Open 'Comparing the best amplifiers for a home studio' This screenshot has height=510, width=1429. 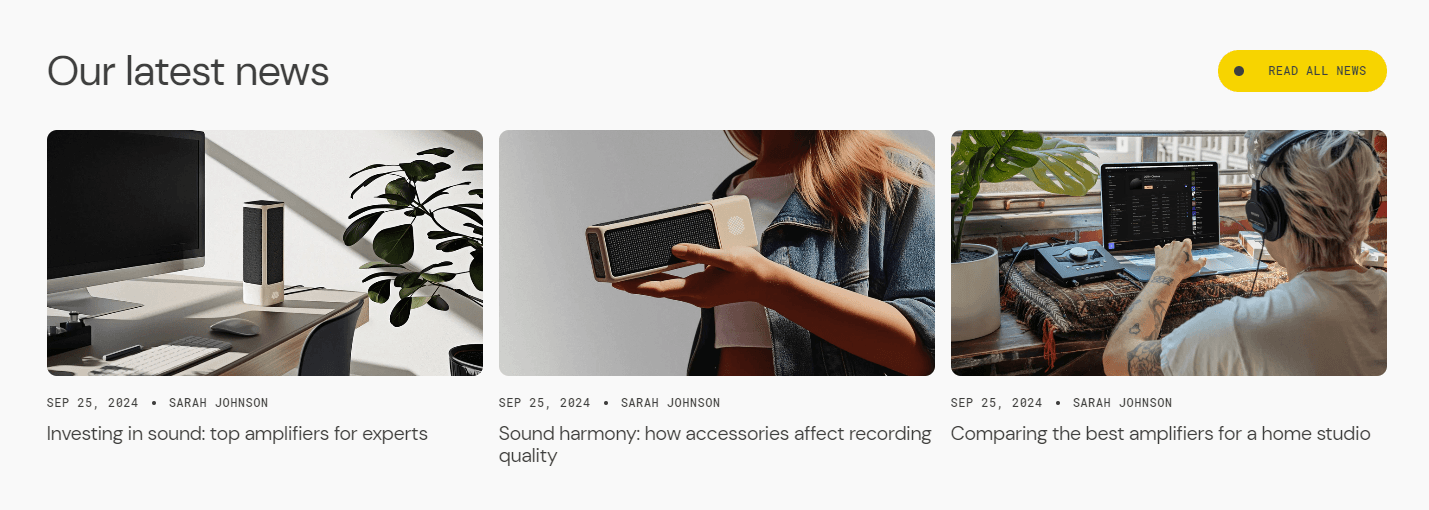point(1160,434)
